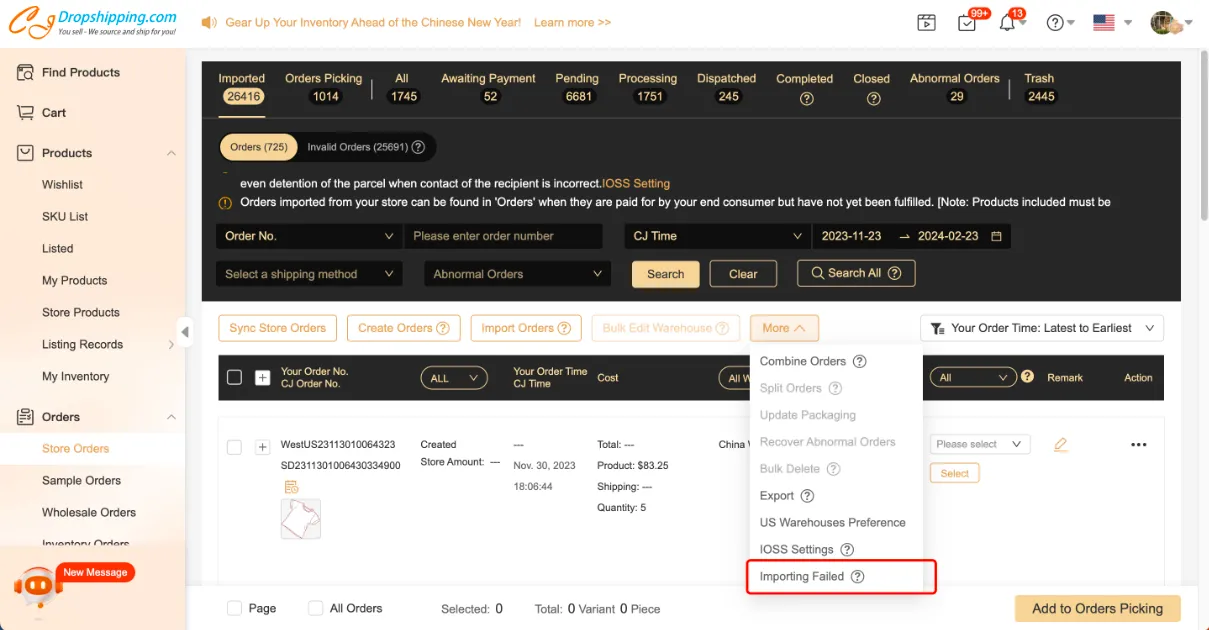Screen dimensions: 1209x630
Task: Open the notifications bell icon
Action: click(x=1007, y=23)
